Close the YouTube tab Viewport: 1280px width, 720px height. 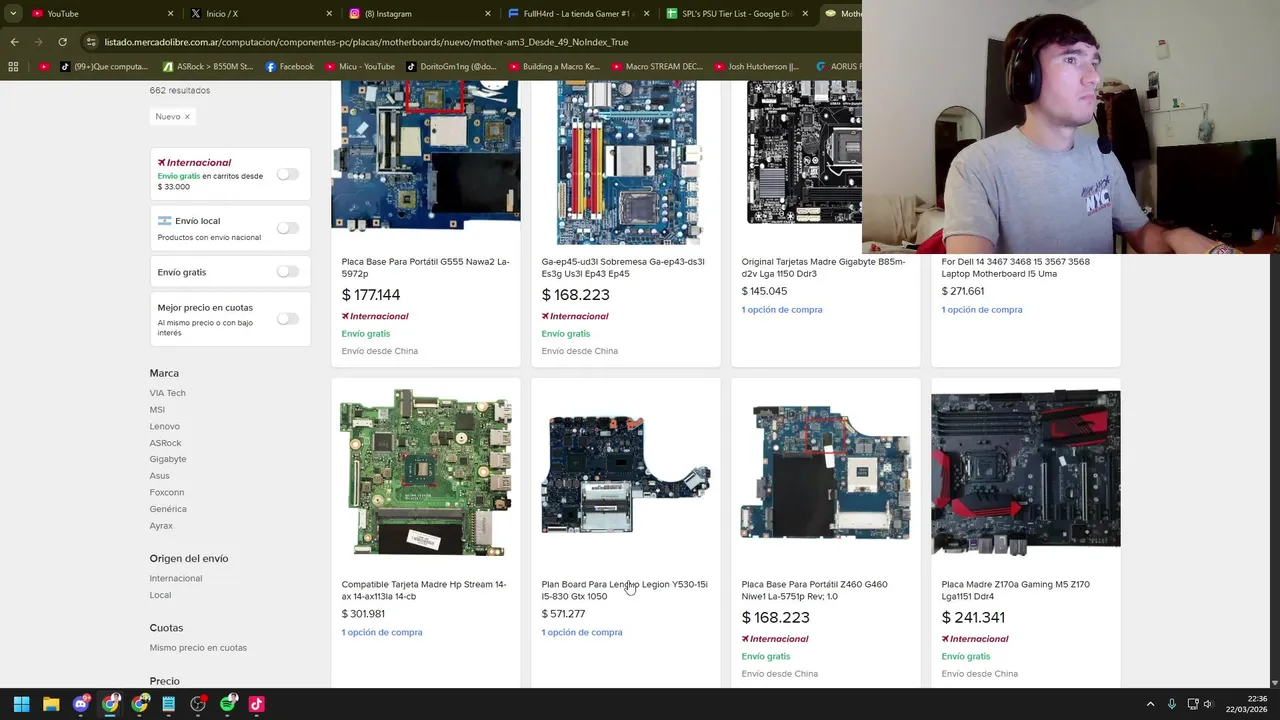pyautogui.click(x=170, y=14)
